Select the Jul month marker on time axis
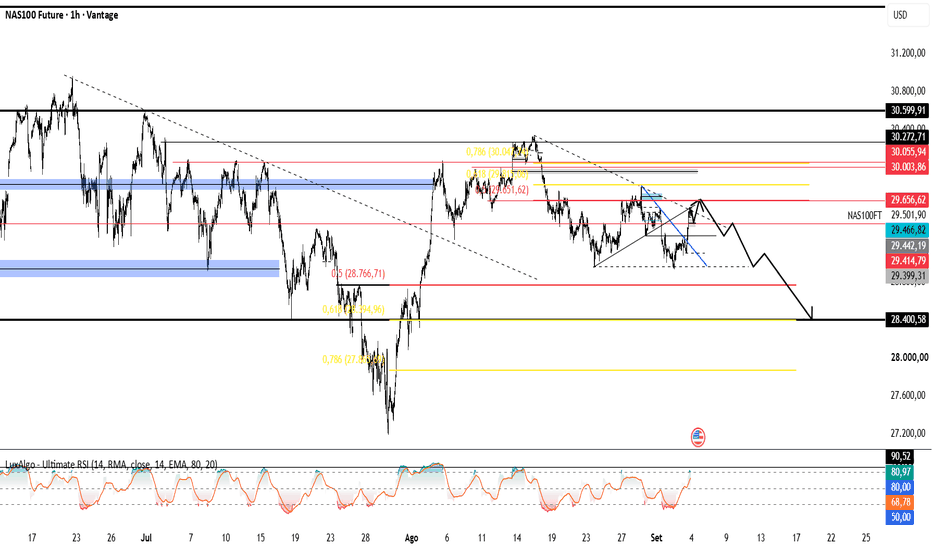 (146, 538)
